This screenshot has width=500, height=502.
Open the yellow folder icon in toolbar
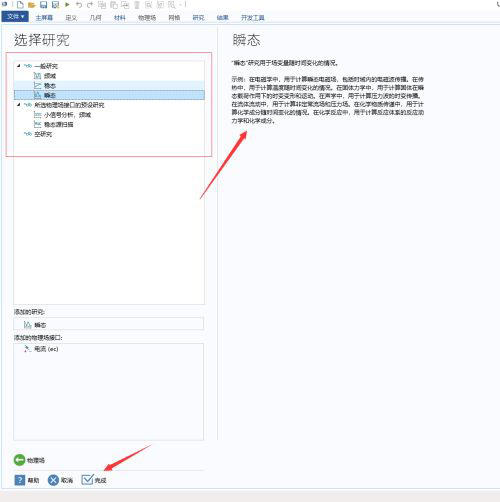point(32,5)
